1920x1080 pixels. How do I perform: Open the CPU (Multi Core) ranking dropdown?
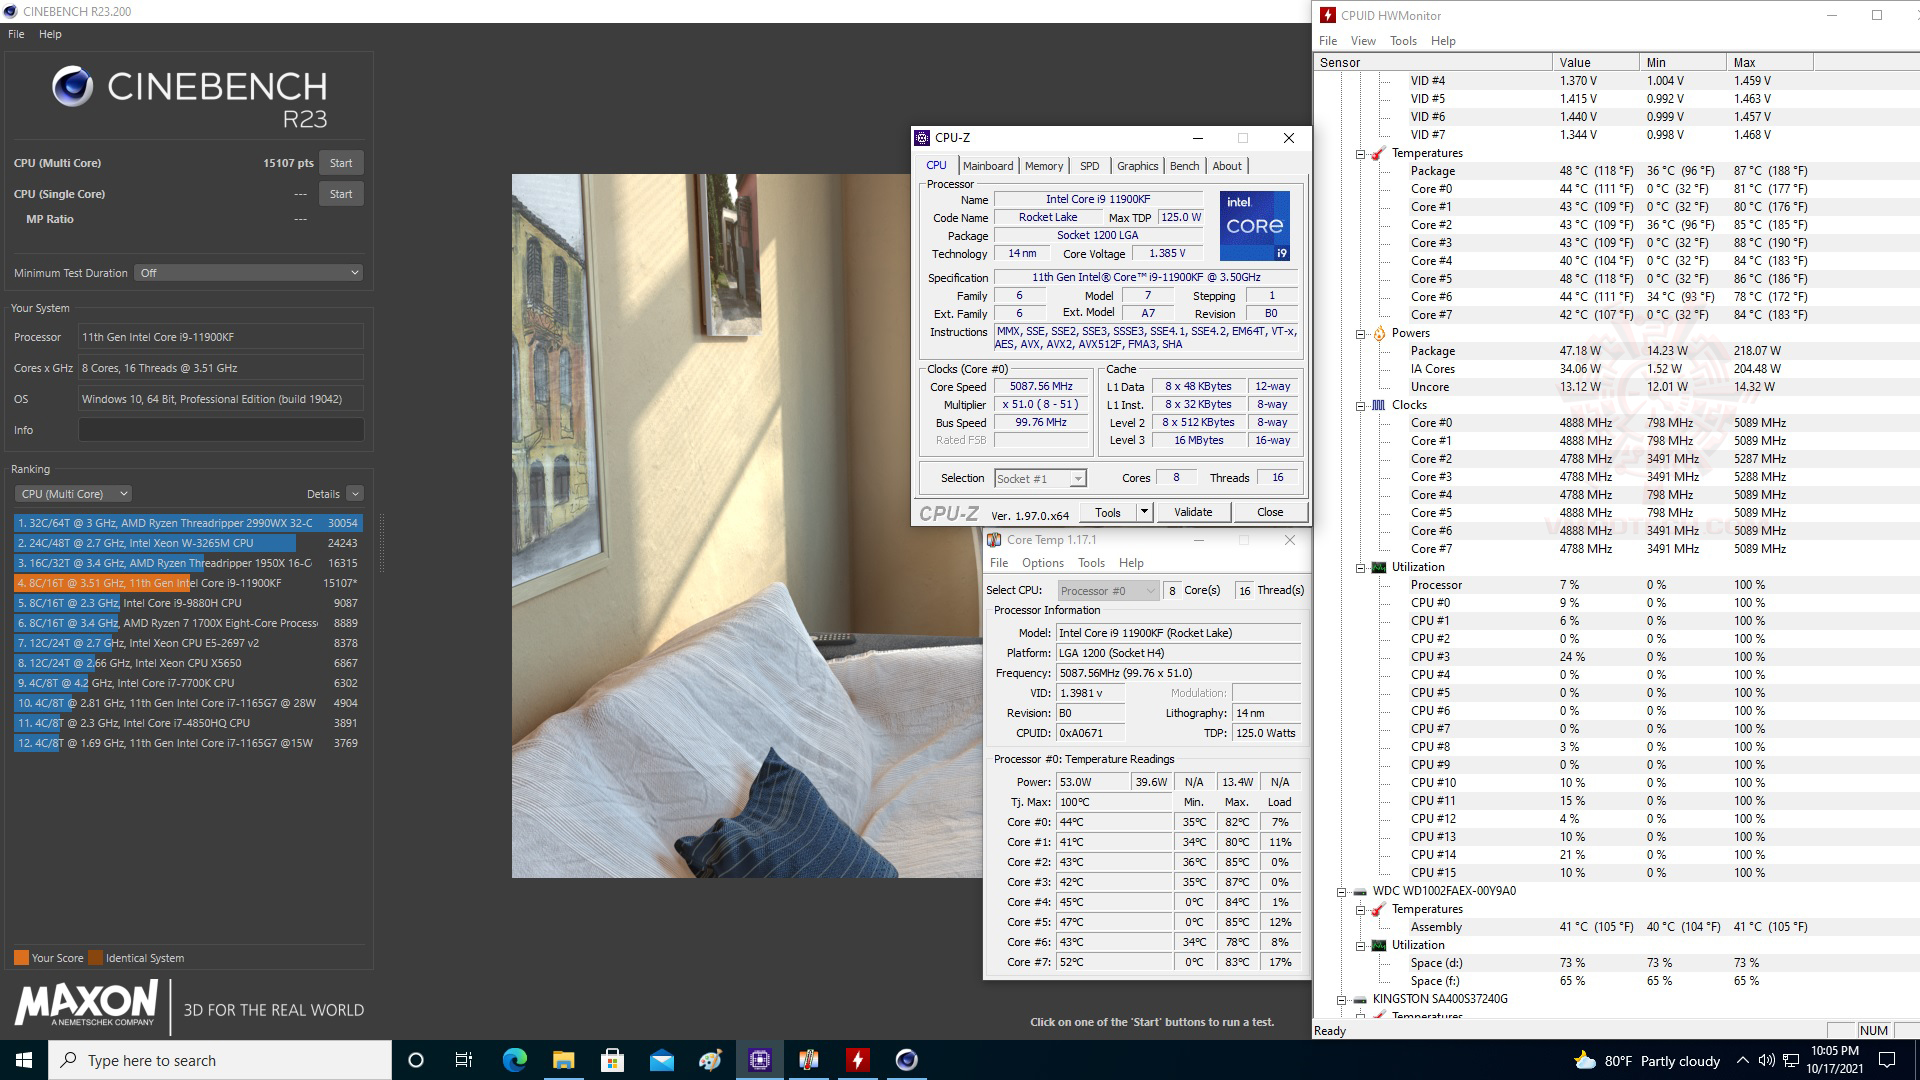[x=73, y=494]
